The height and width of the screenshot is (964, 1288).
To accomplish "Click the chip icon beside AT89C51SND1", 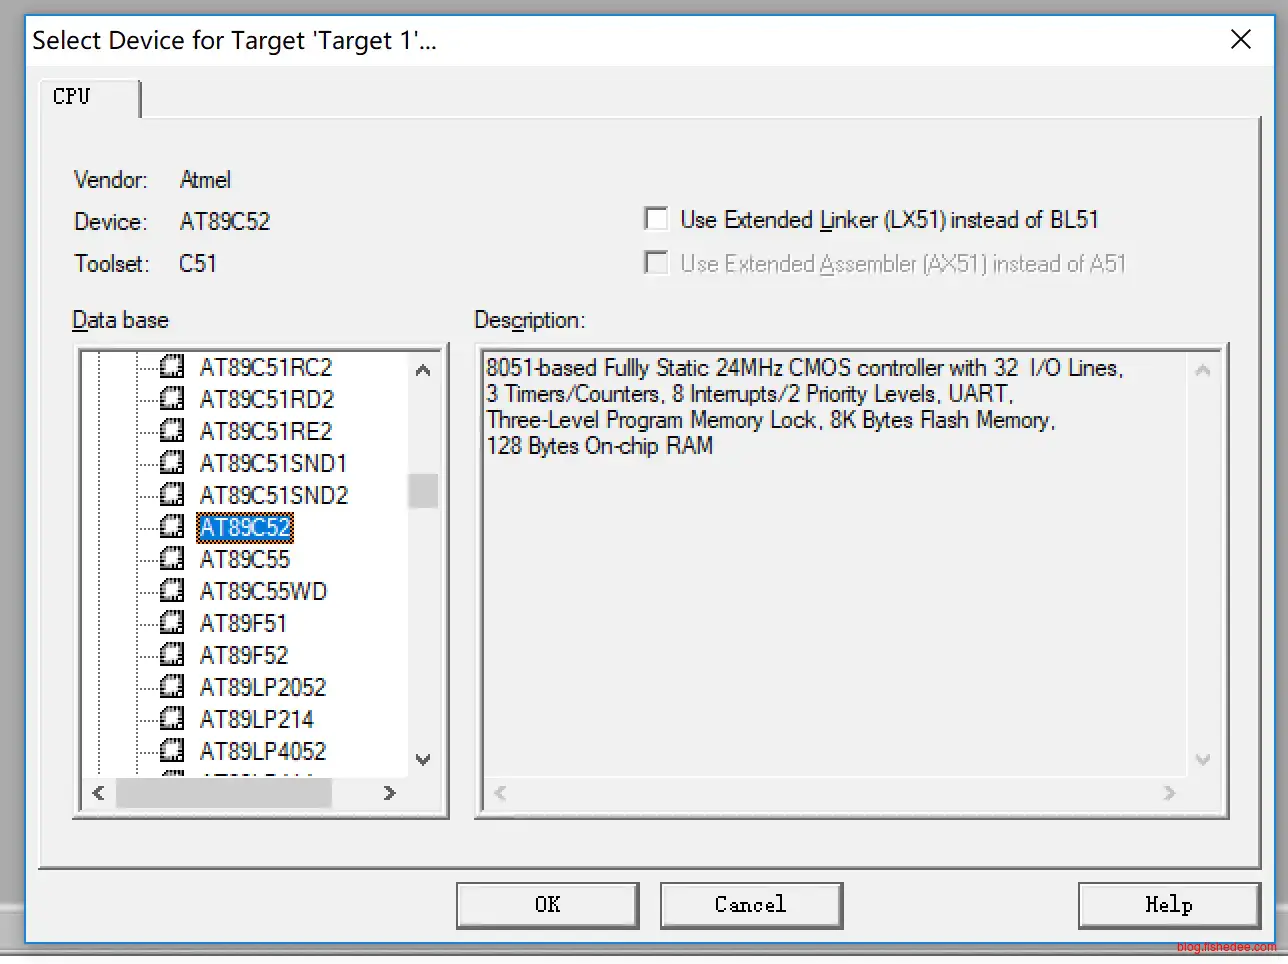I will (x=172, y=463).
